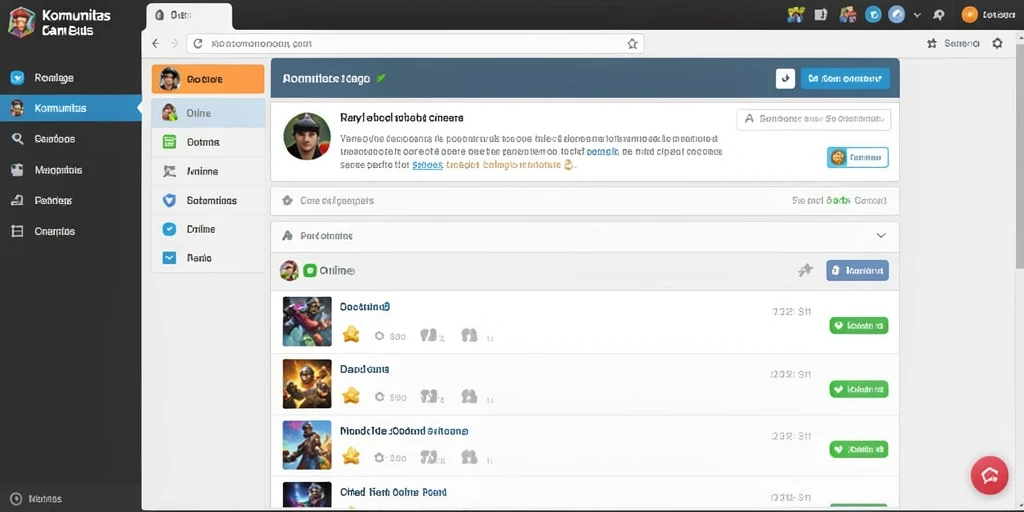
Task: Open the inner sidebar item below the green list icon
Action: point(208,172)
